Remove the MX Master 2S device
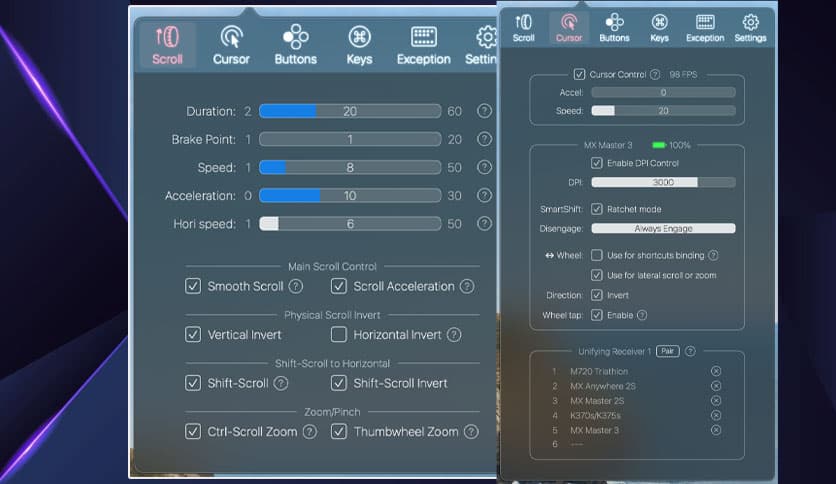 tap(716, 400)
